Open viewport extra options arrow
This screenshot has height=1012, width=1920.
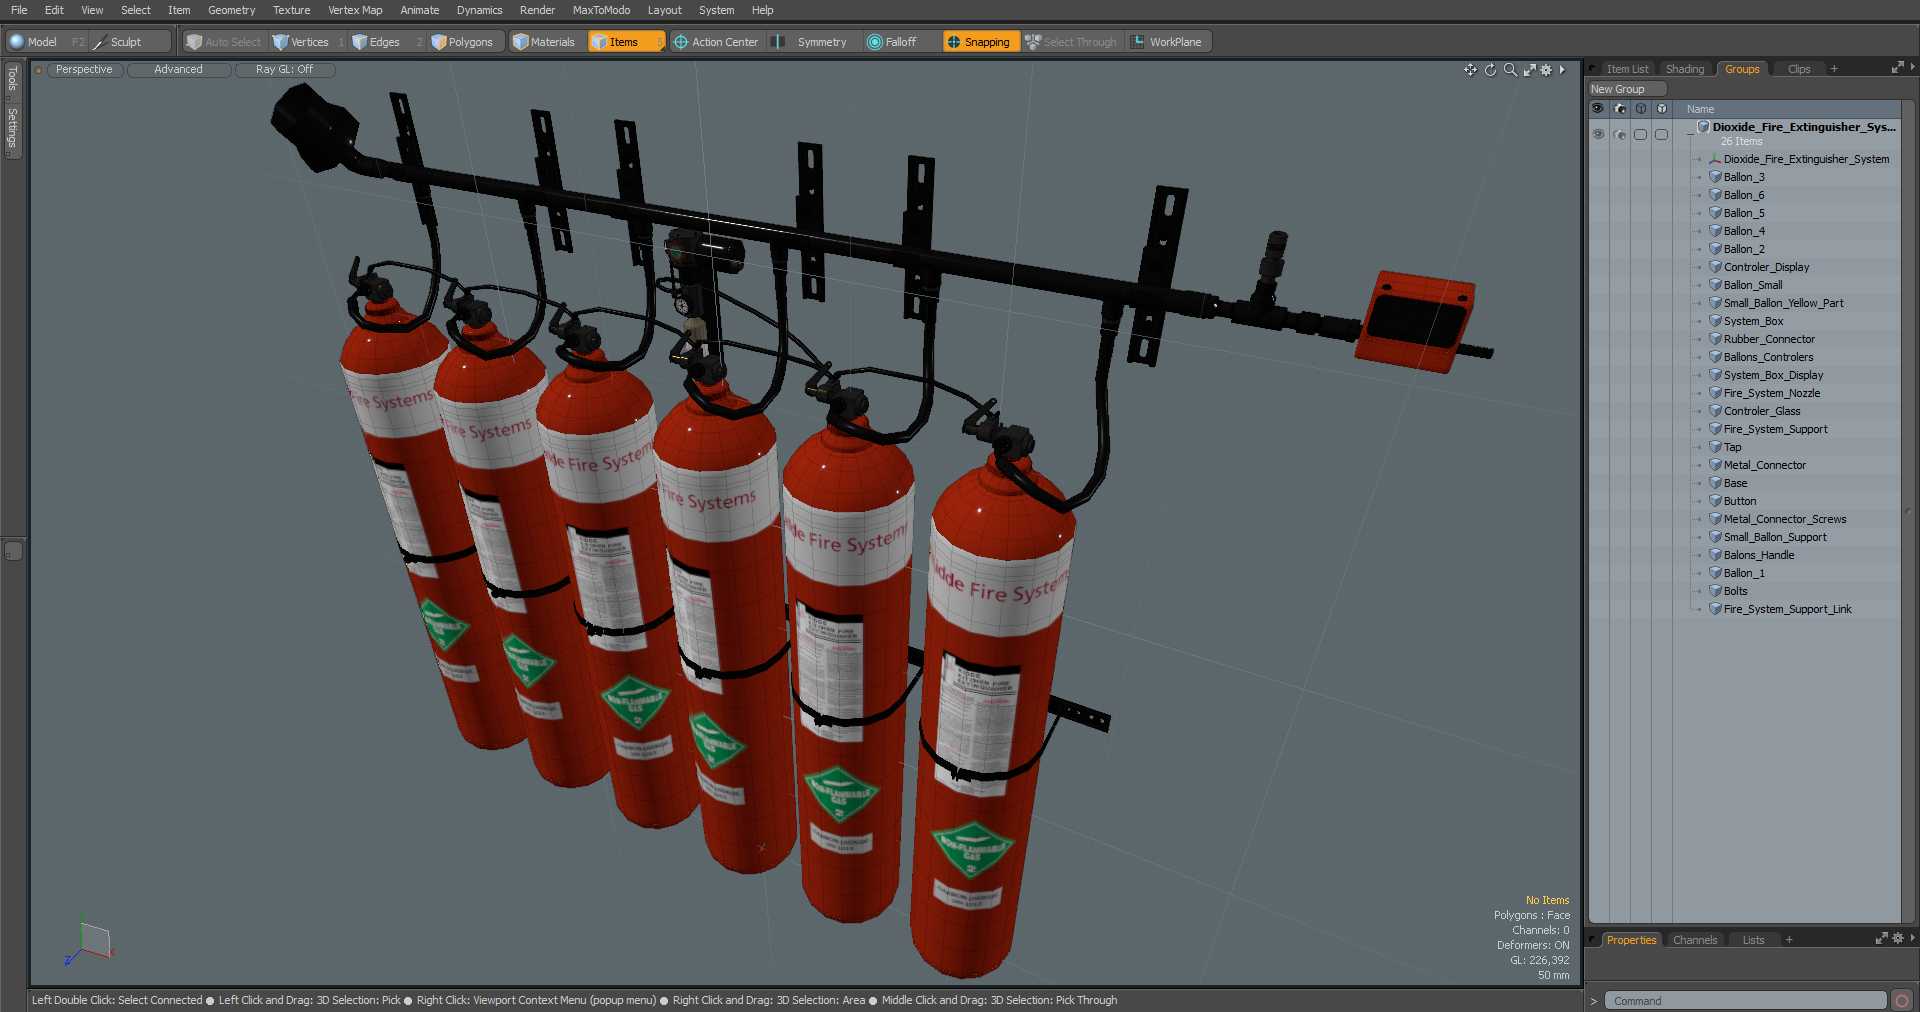1562,70
